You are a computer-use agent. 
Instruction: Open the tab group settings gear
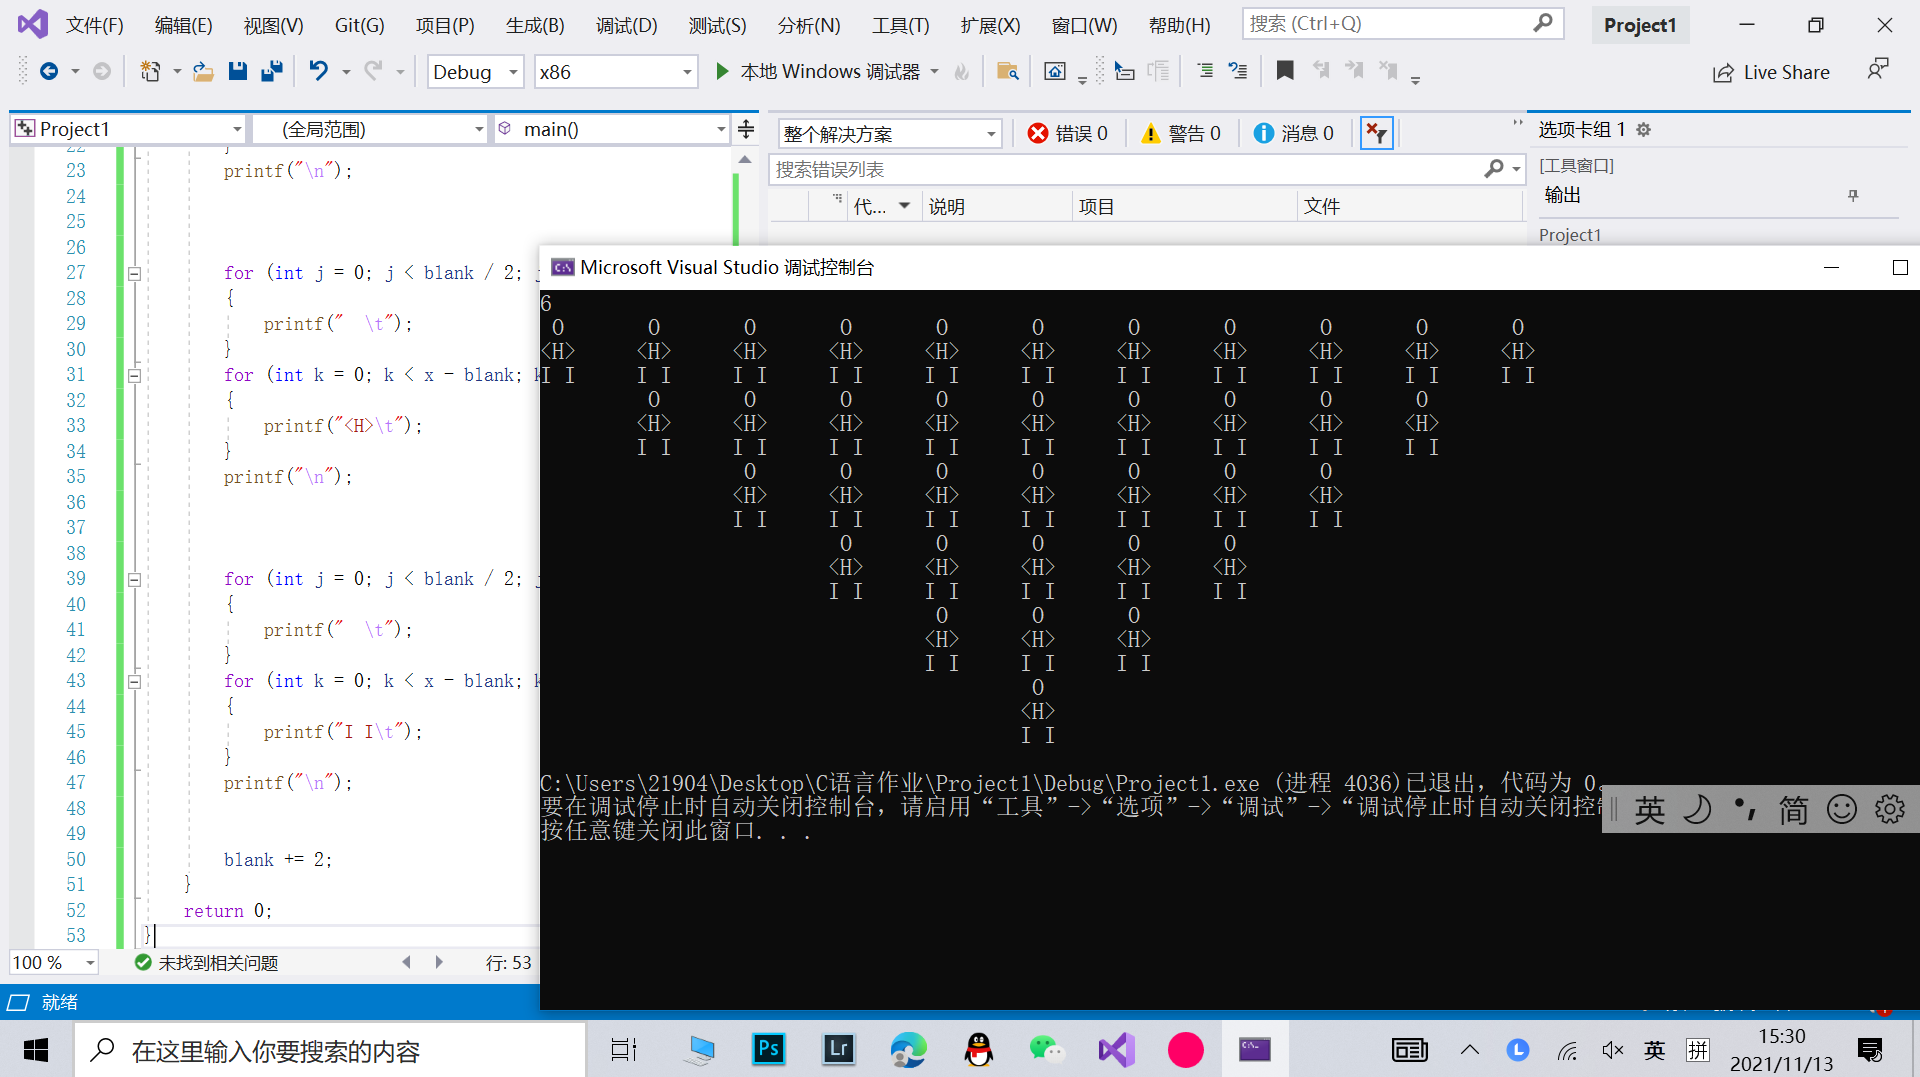point(1643,130)
